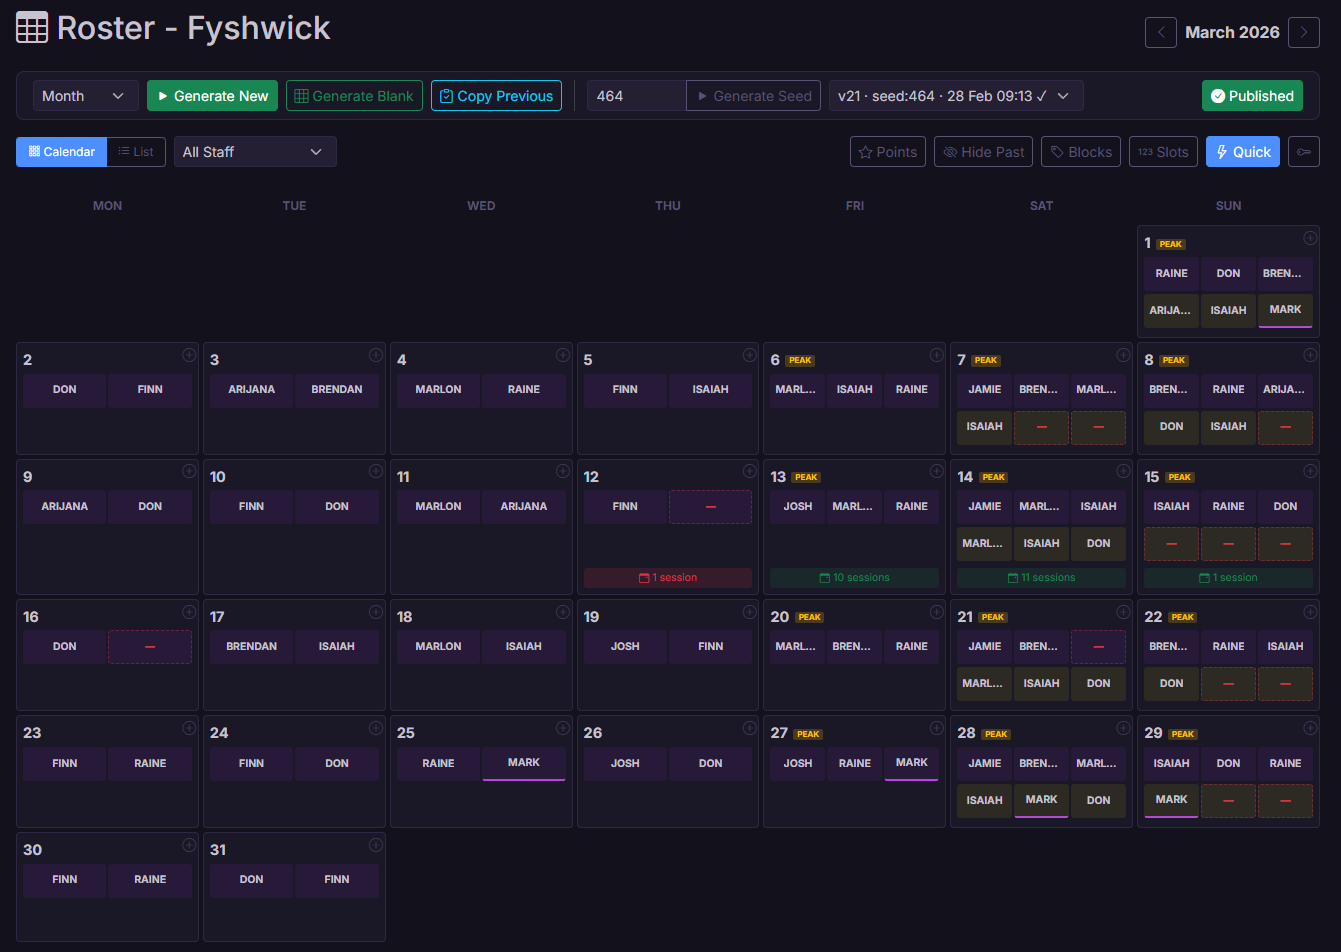This screenshot has width=1341, height=952.
Task: Switch to List view
Action: (136, 151)
